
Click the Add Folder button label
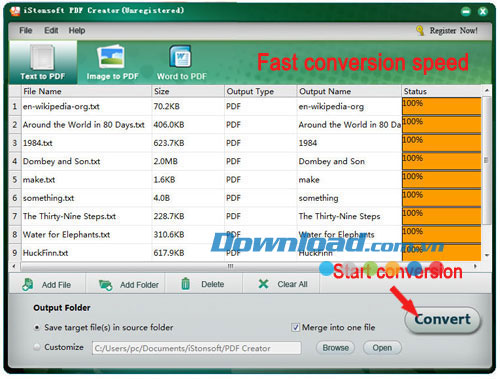139,285
